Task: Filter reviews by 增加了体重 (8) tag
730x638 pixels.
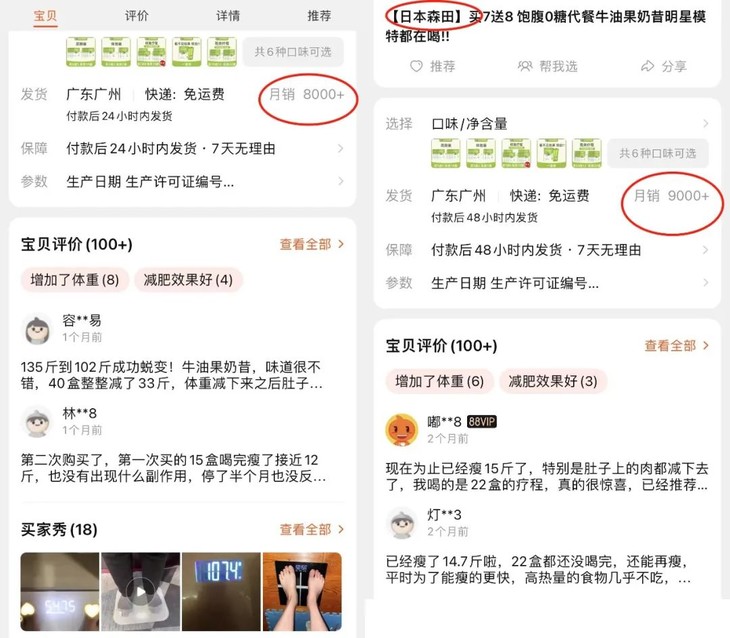Action: (x=74, y=280)
